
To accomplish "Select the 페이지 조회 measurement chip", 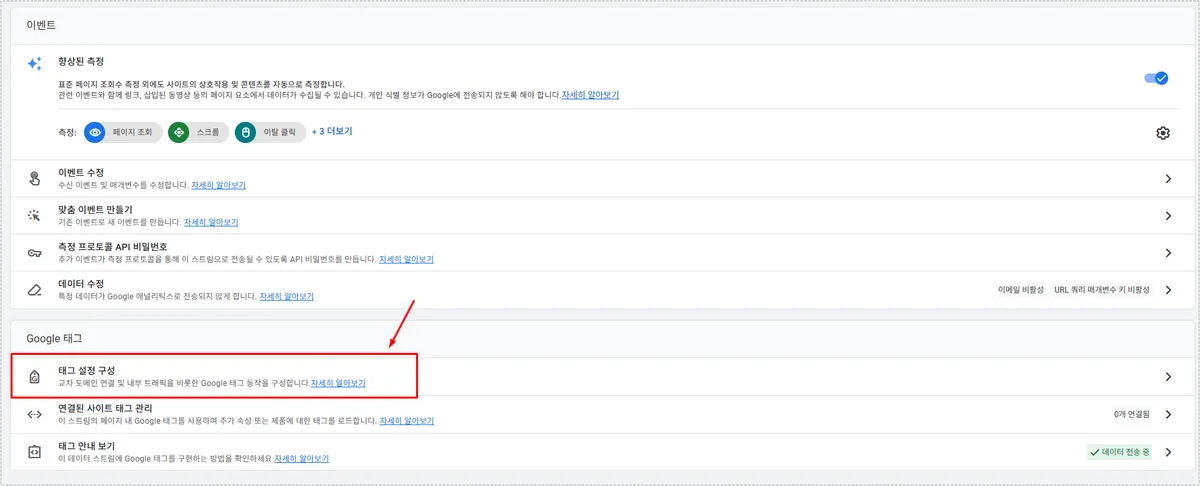I will [x=122, y=132].
